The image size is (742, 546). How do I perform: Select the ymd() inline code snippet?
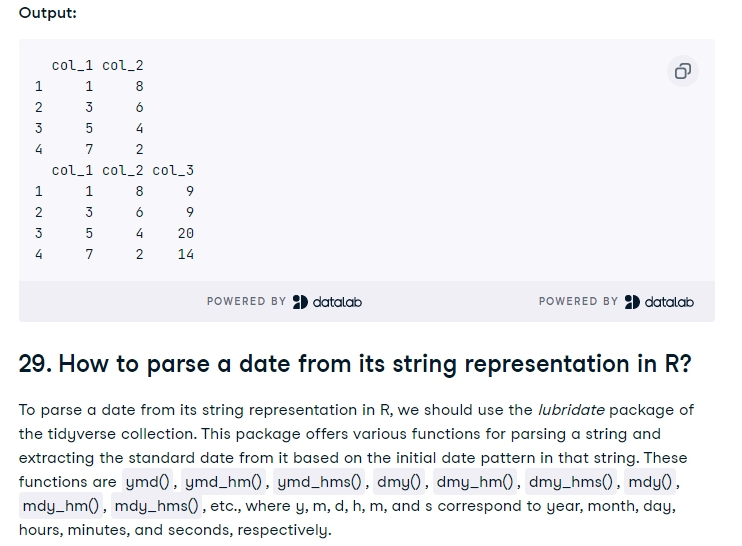[147, 482]
